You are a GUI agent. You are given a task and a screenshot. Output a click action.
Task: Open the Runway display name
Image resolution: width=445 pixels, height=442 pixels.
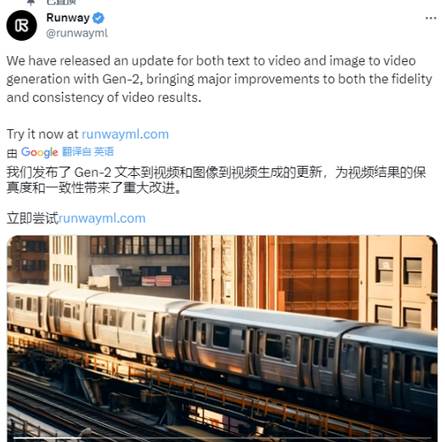[x=68, y=18]
